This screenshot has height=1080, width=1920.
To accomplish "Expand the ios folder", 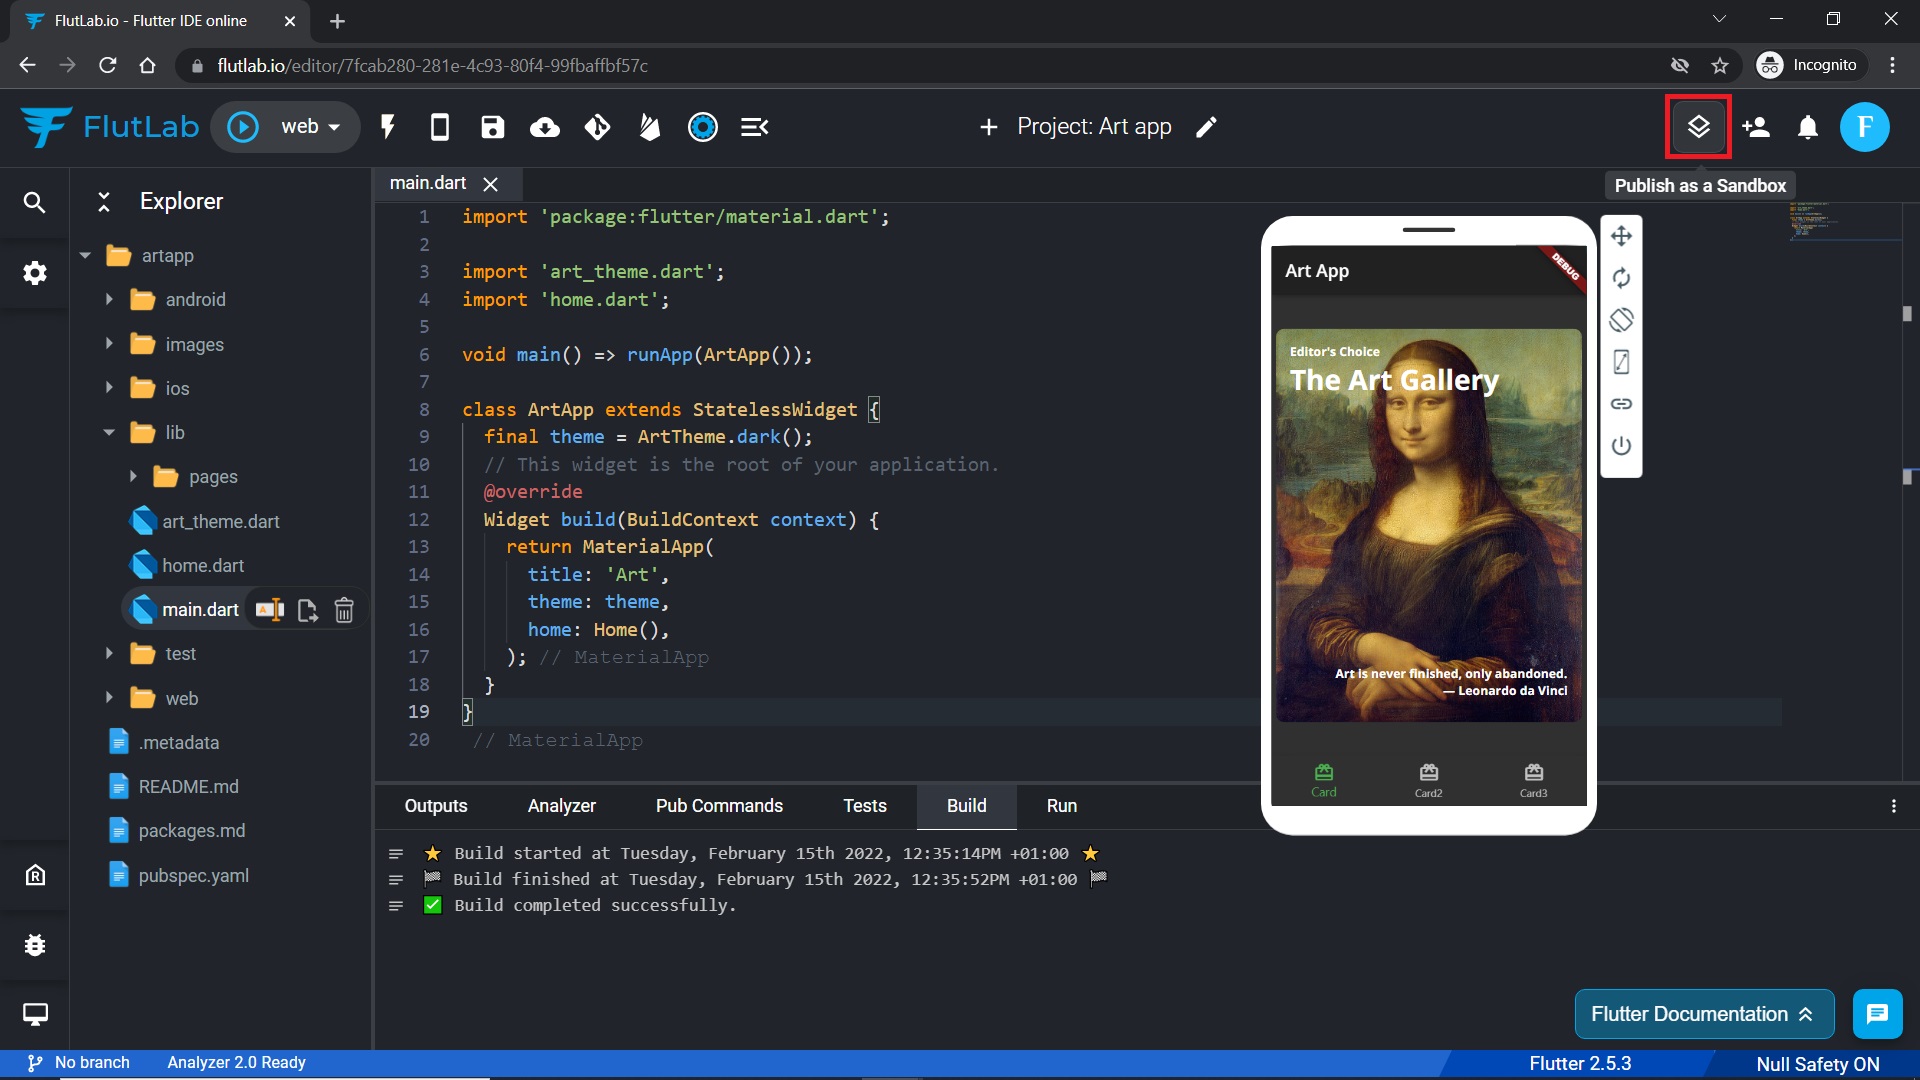I will tap(109, 388).
